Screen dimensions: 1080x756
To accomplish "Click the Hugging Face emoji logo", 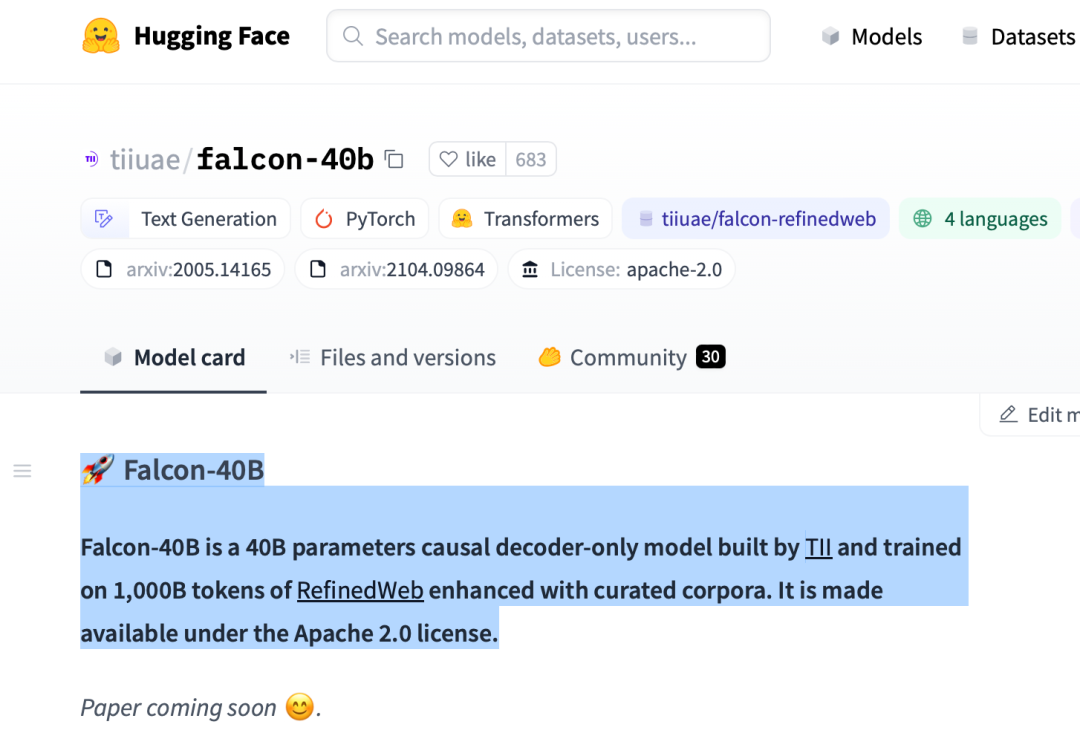I will point(101,36).
